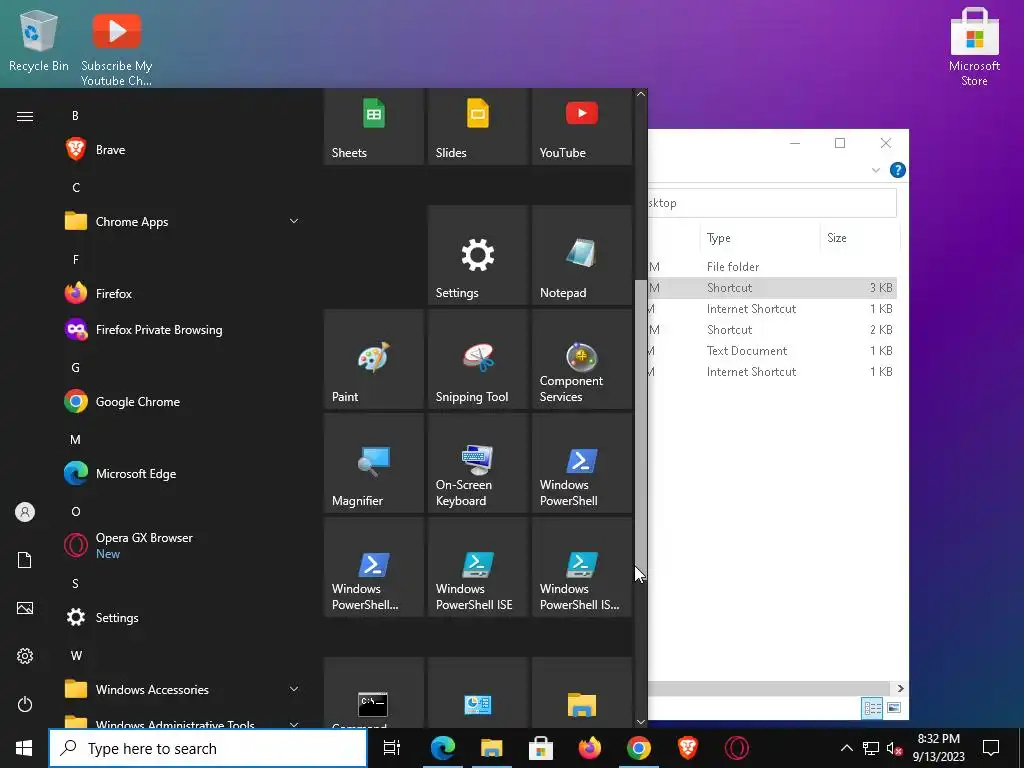
Task: Select the File folder row in Explorer
Action: point(772,266)
